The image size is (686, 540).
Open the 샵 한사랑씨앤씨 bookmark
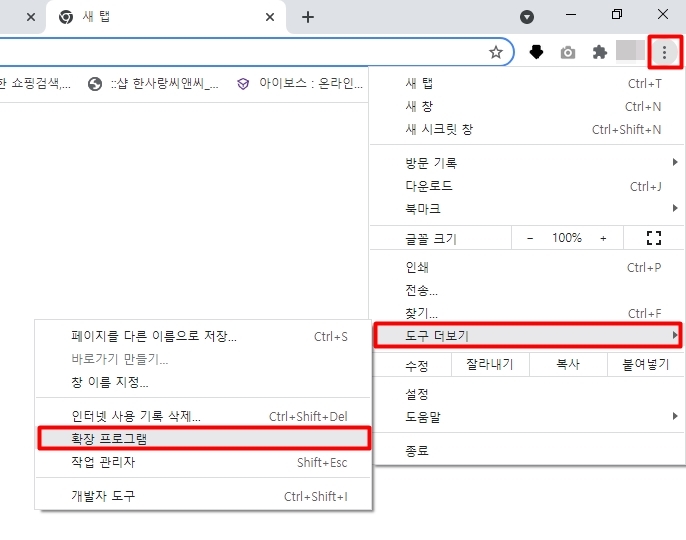point(153,83)
